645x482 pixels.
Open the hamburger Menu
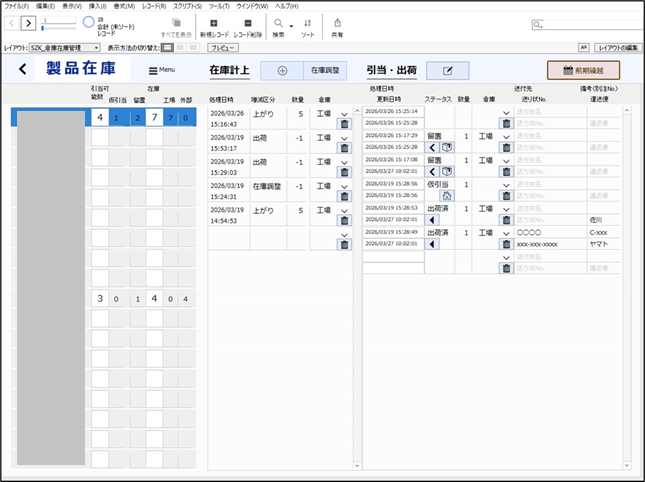pyautogui.click(x=162, y=70)
